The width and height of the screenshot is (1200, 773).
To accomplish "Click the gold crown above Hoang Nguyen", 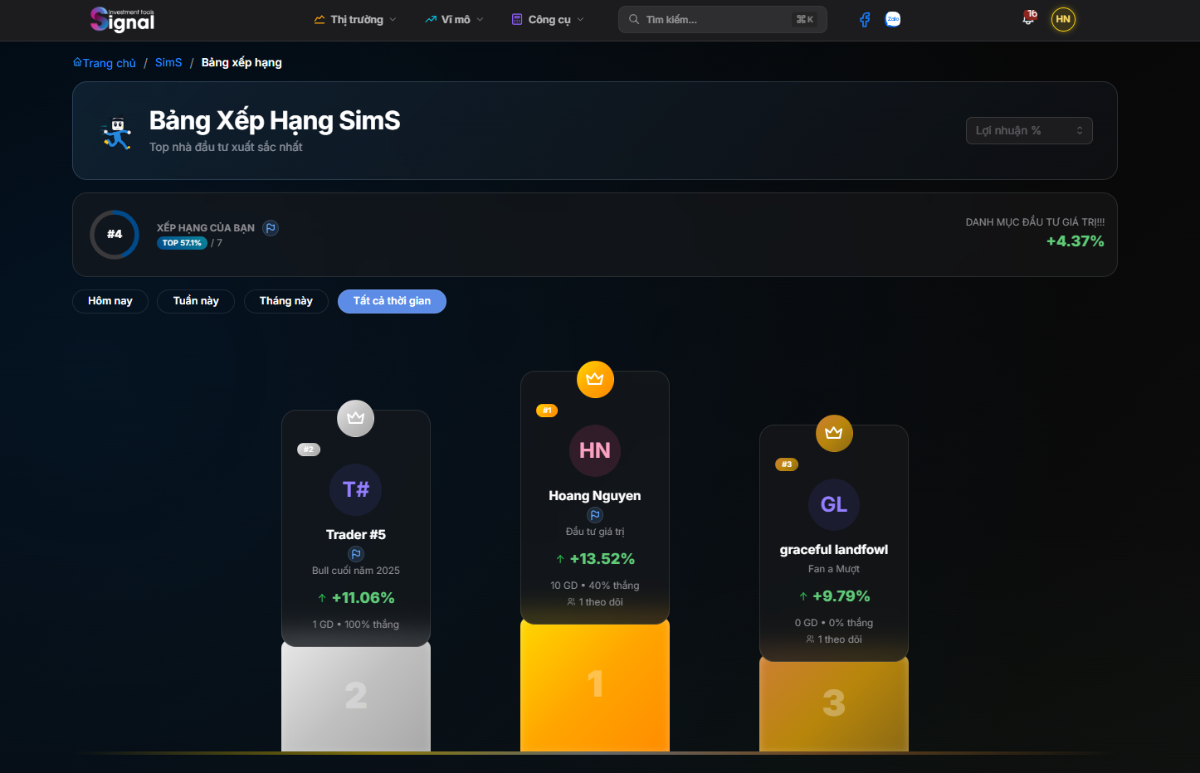I will (595, 379).
